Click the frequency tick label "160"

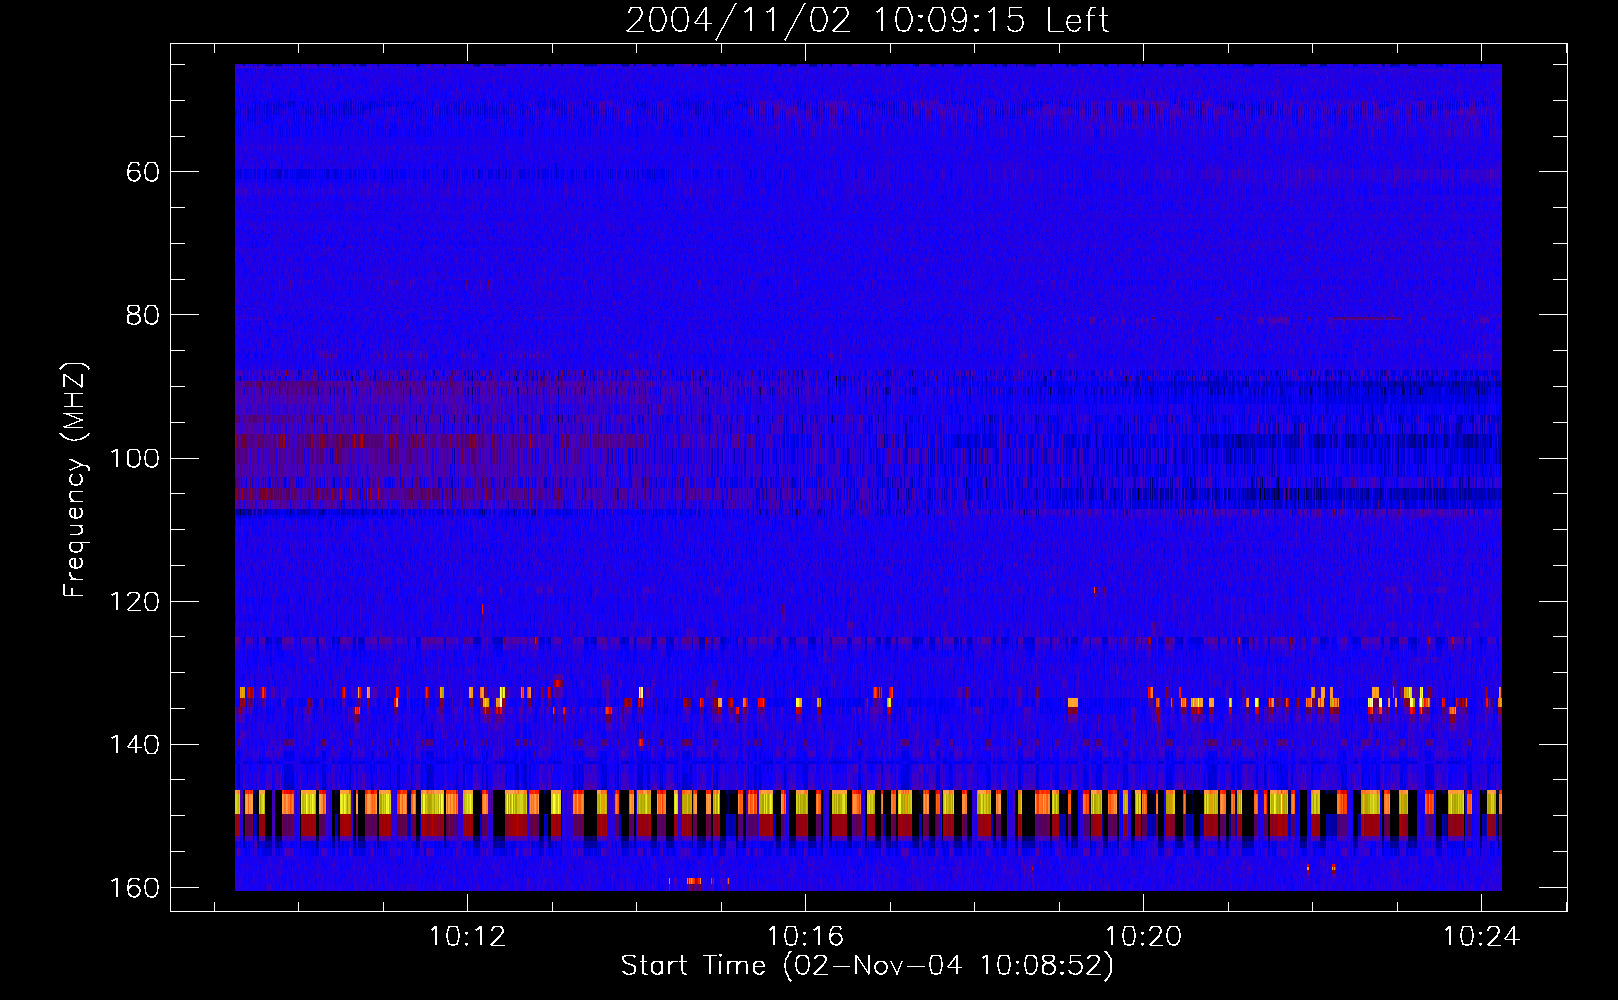click(x=136, y=888)
